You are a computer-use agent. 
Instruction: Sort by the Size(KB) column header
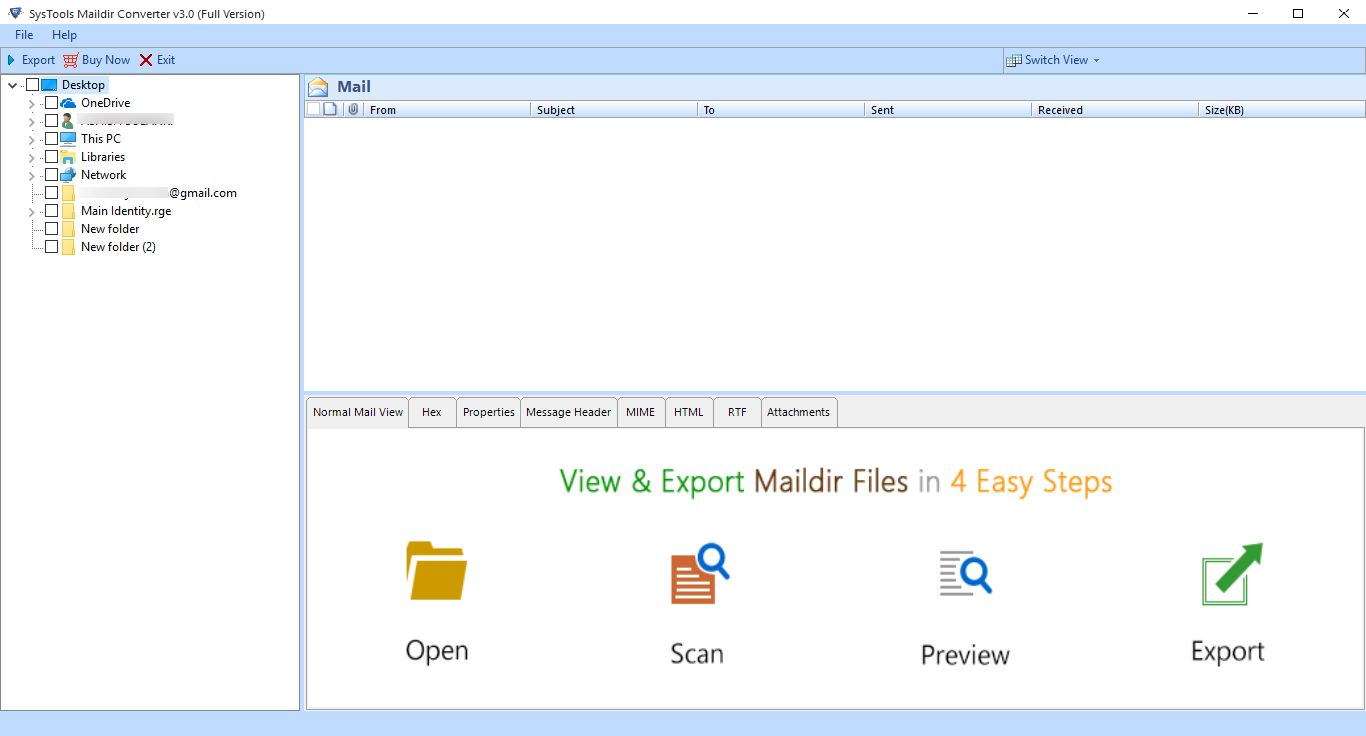click(x=1282, y=110)
